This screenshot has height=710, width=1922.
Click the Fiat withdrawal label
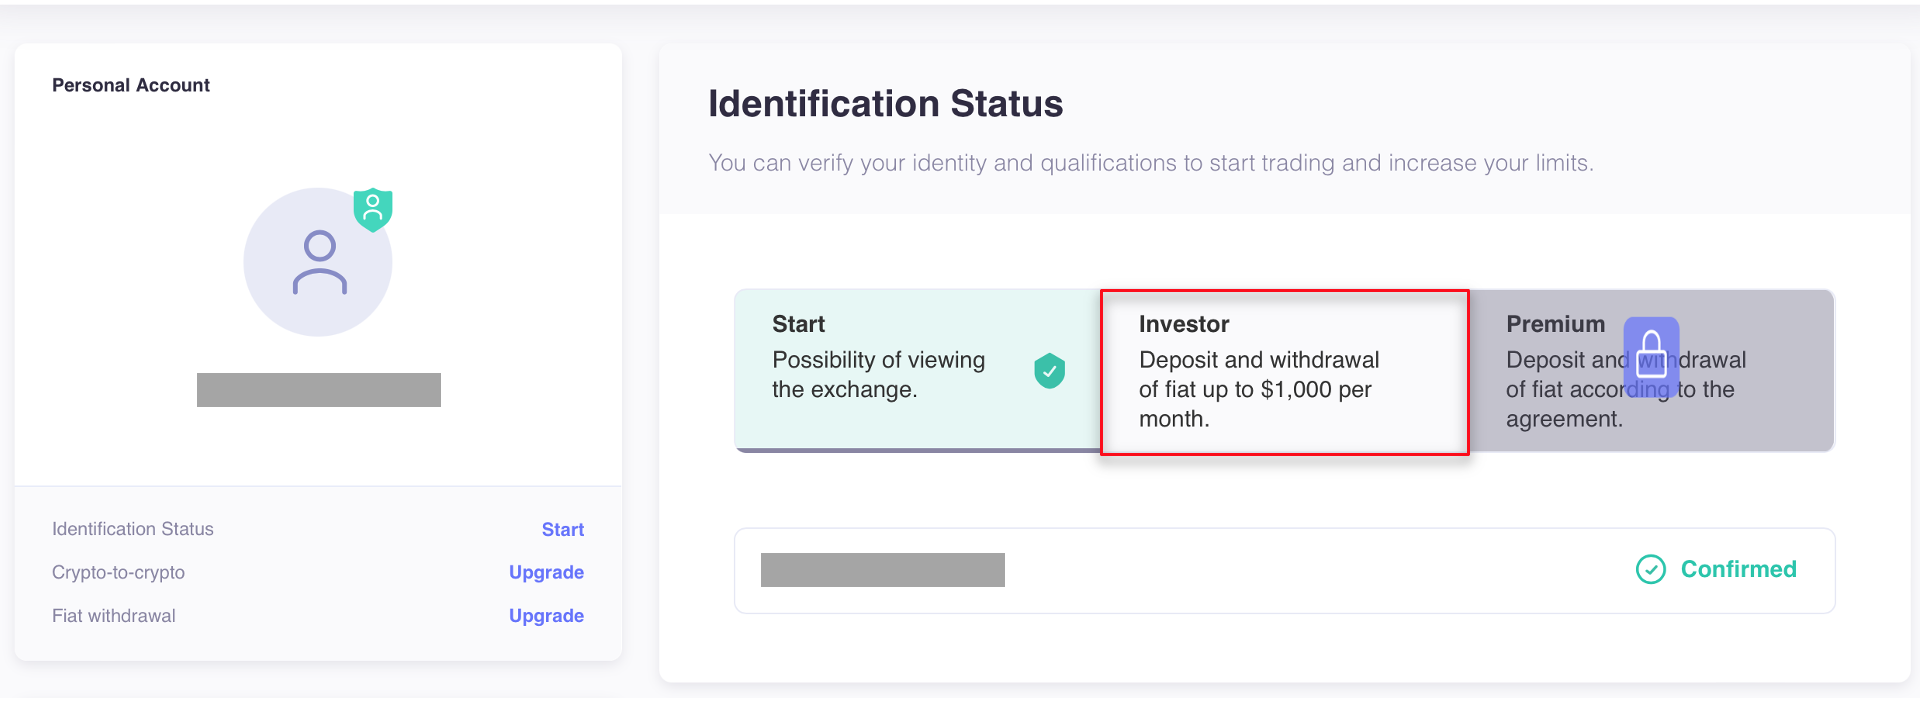(114, 616)
